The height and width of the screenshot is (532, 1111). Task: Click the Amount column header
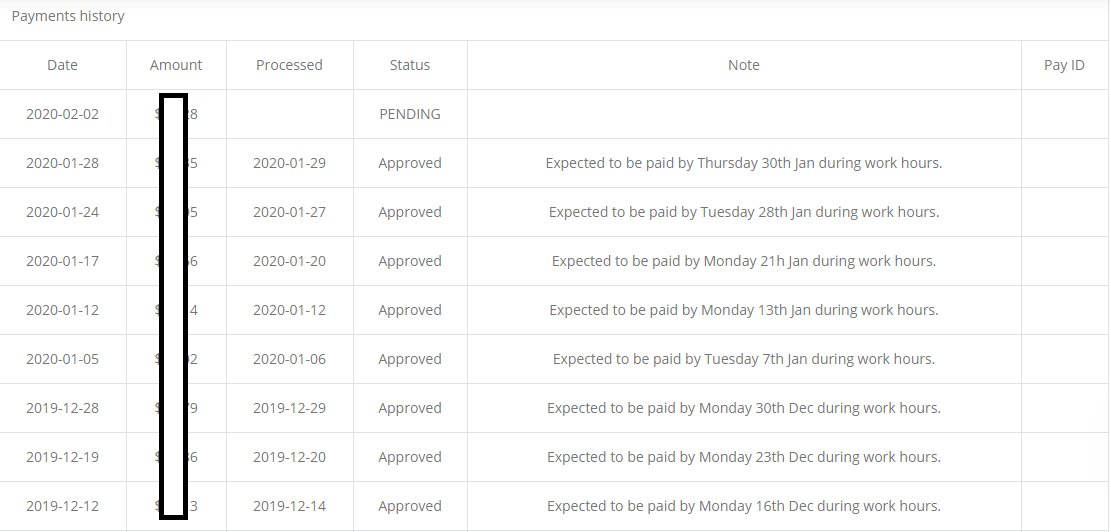(176, 65)
